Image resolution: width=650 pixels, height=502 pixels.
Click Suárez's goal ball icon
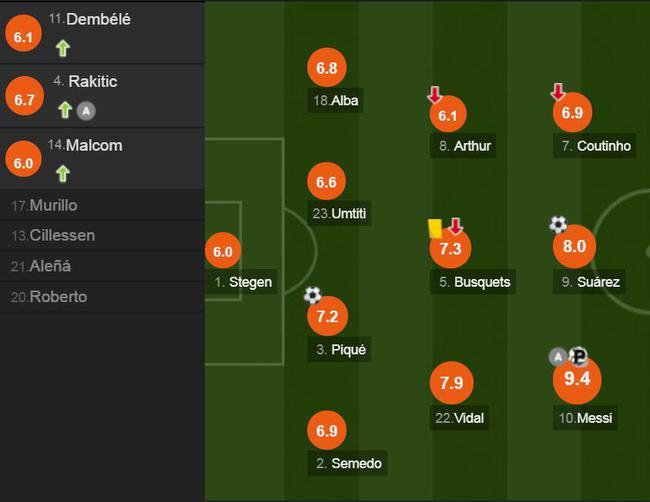558,224
